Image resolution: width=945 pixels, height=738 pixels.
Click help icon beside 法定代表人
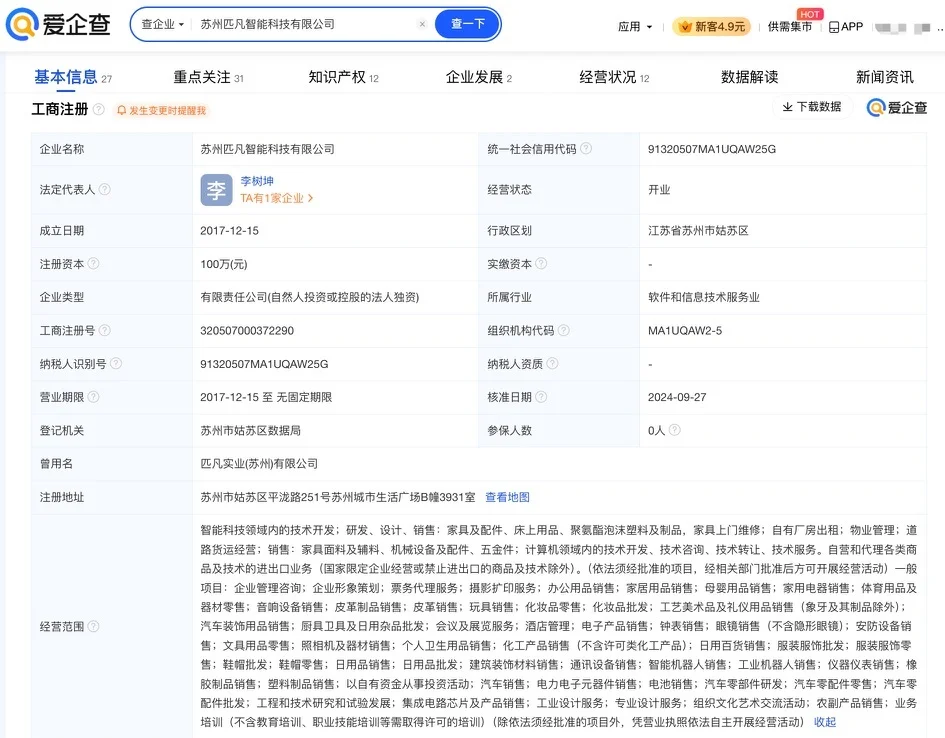point(104,189)
